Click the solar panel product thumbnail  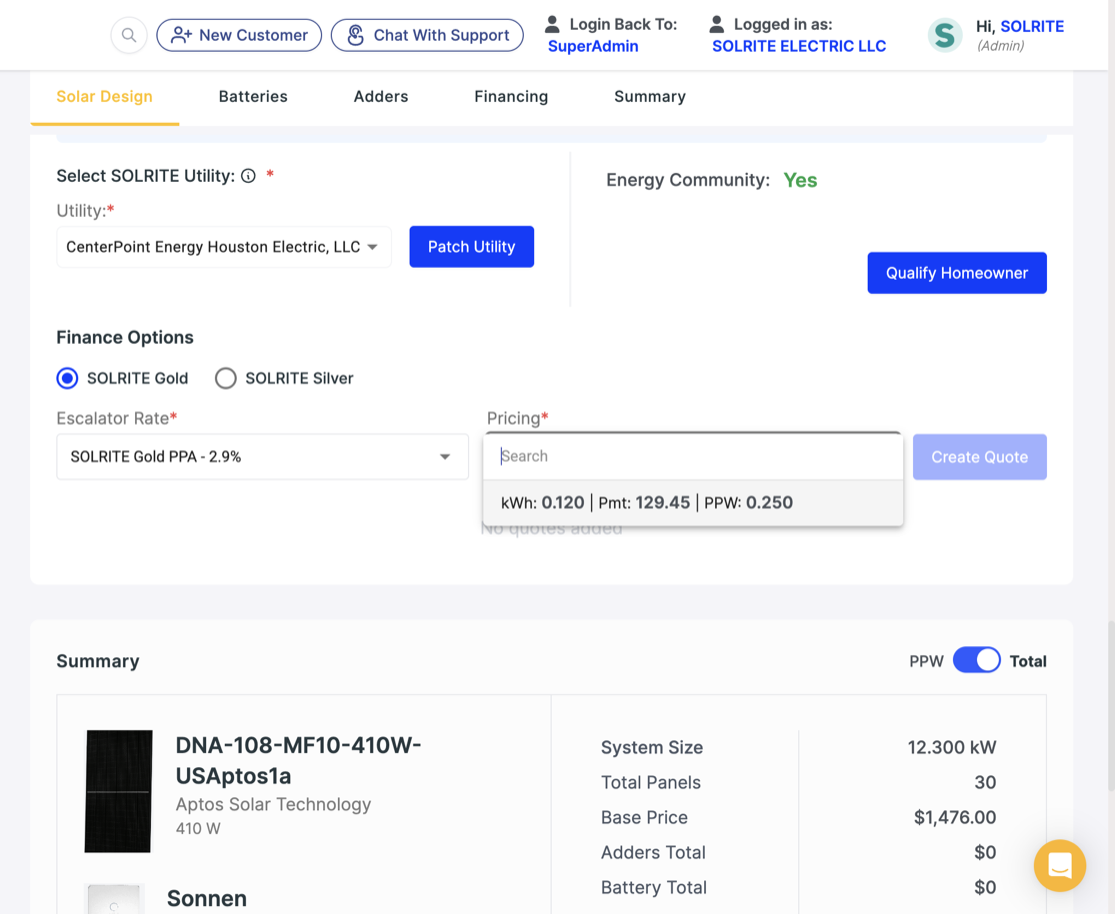click(x=119, y=791)
